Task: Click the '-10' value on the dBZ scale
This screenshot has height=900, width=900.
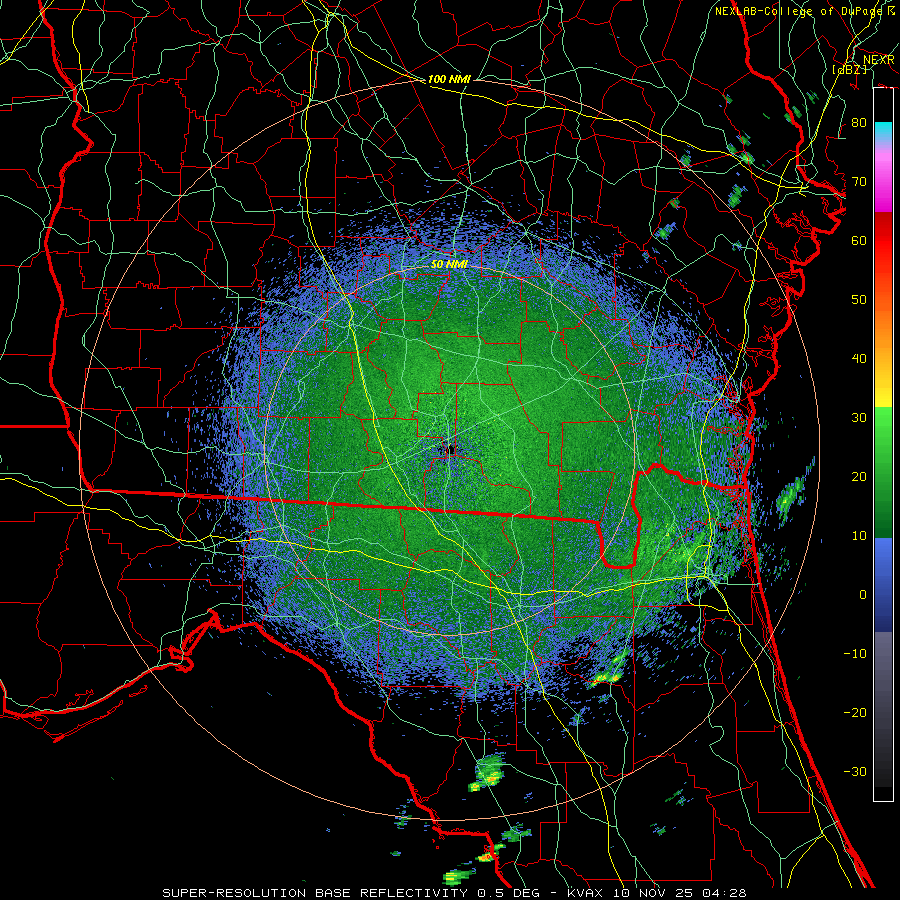Action: [855, 654]
